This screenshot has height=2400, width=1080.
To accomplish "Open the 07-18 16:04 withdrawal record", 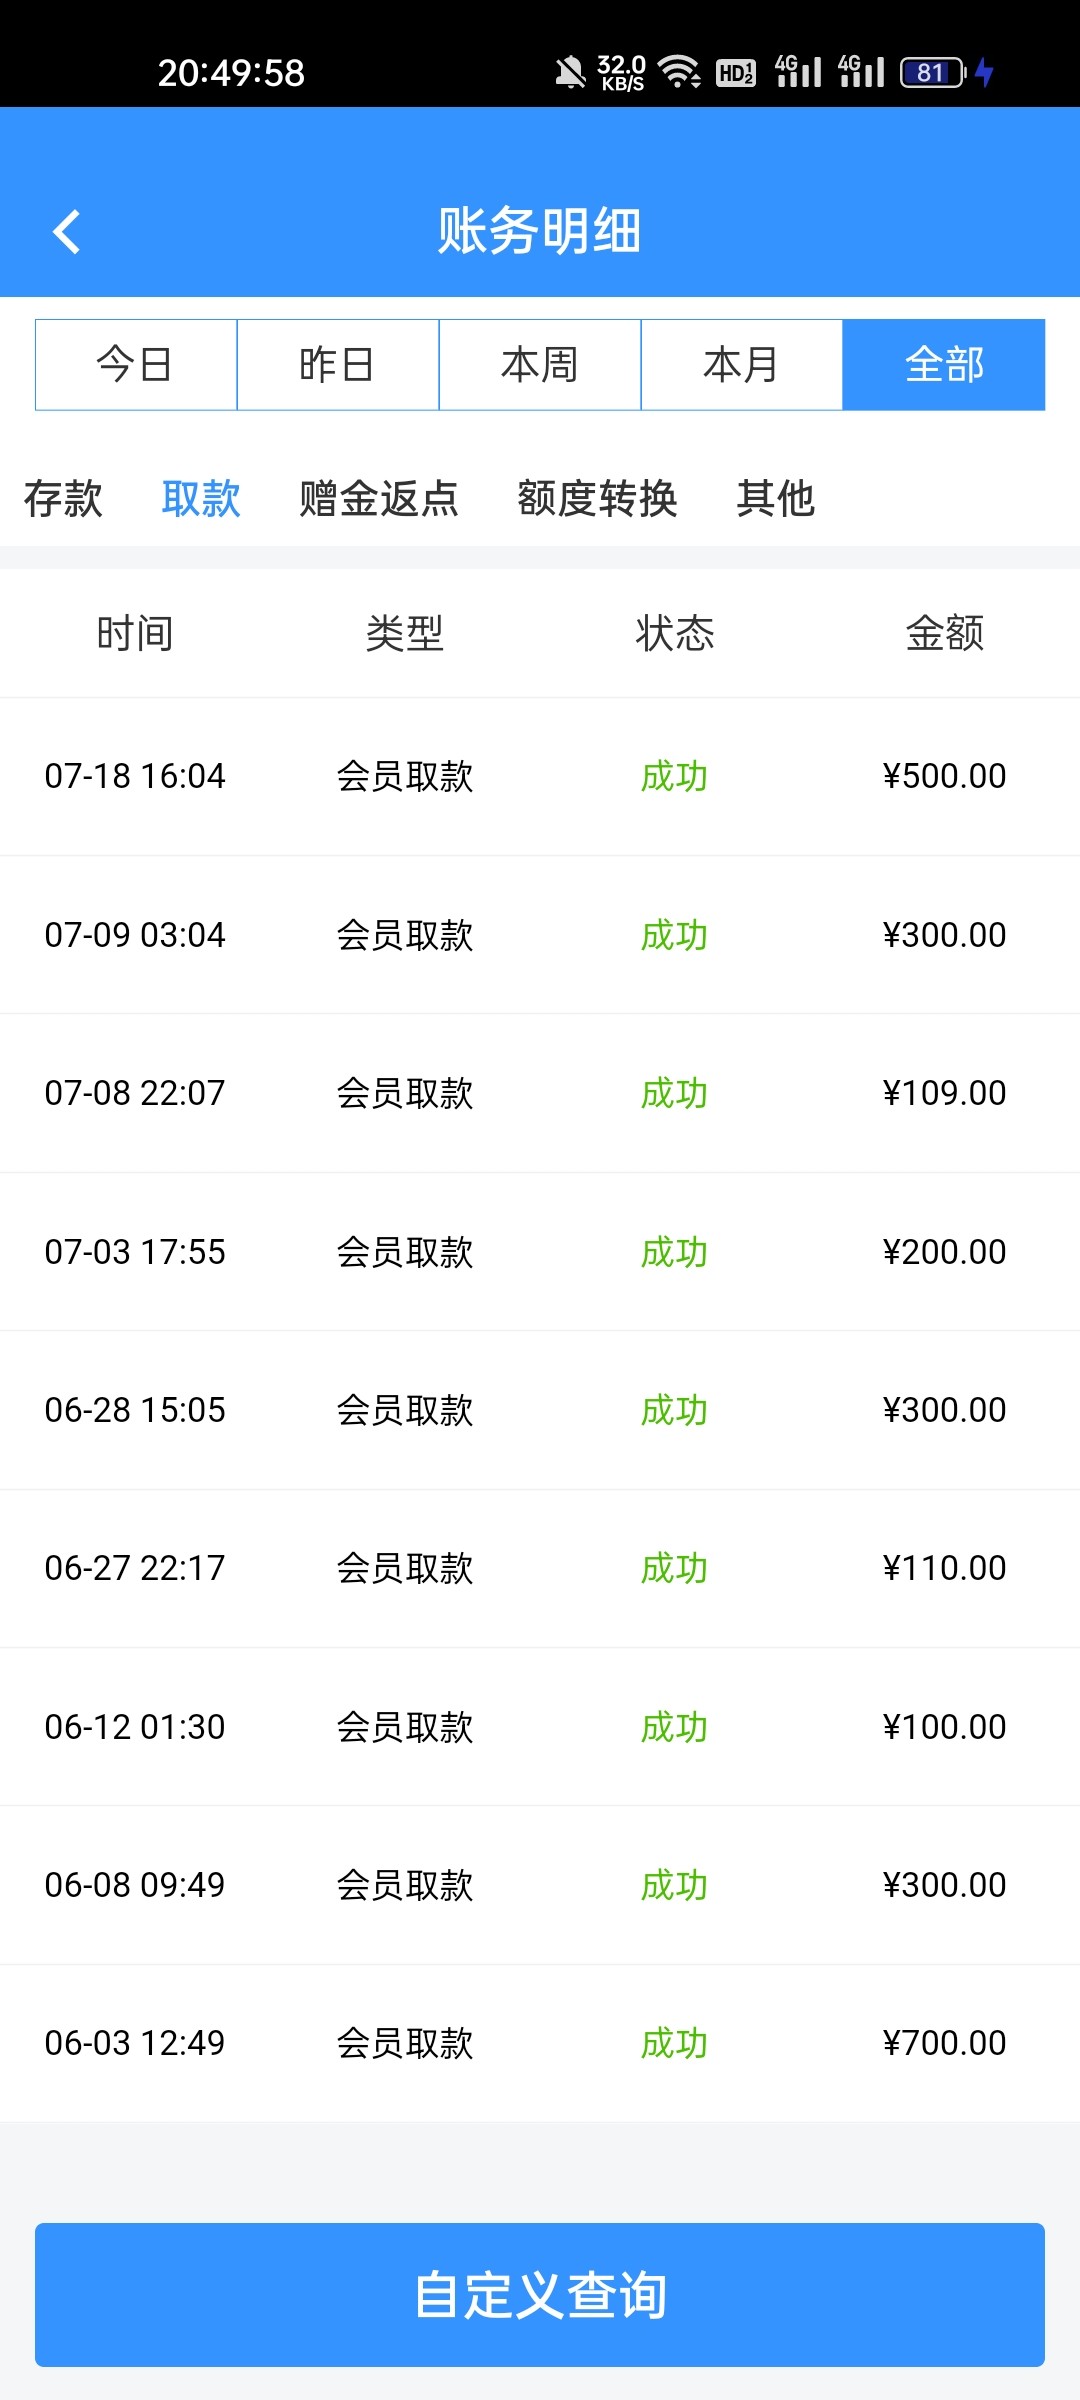I will tap(540, 776).
